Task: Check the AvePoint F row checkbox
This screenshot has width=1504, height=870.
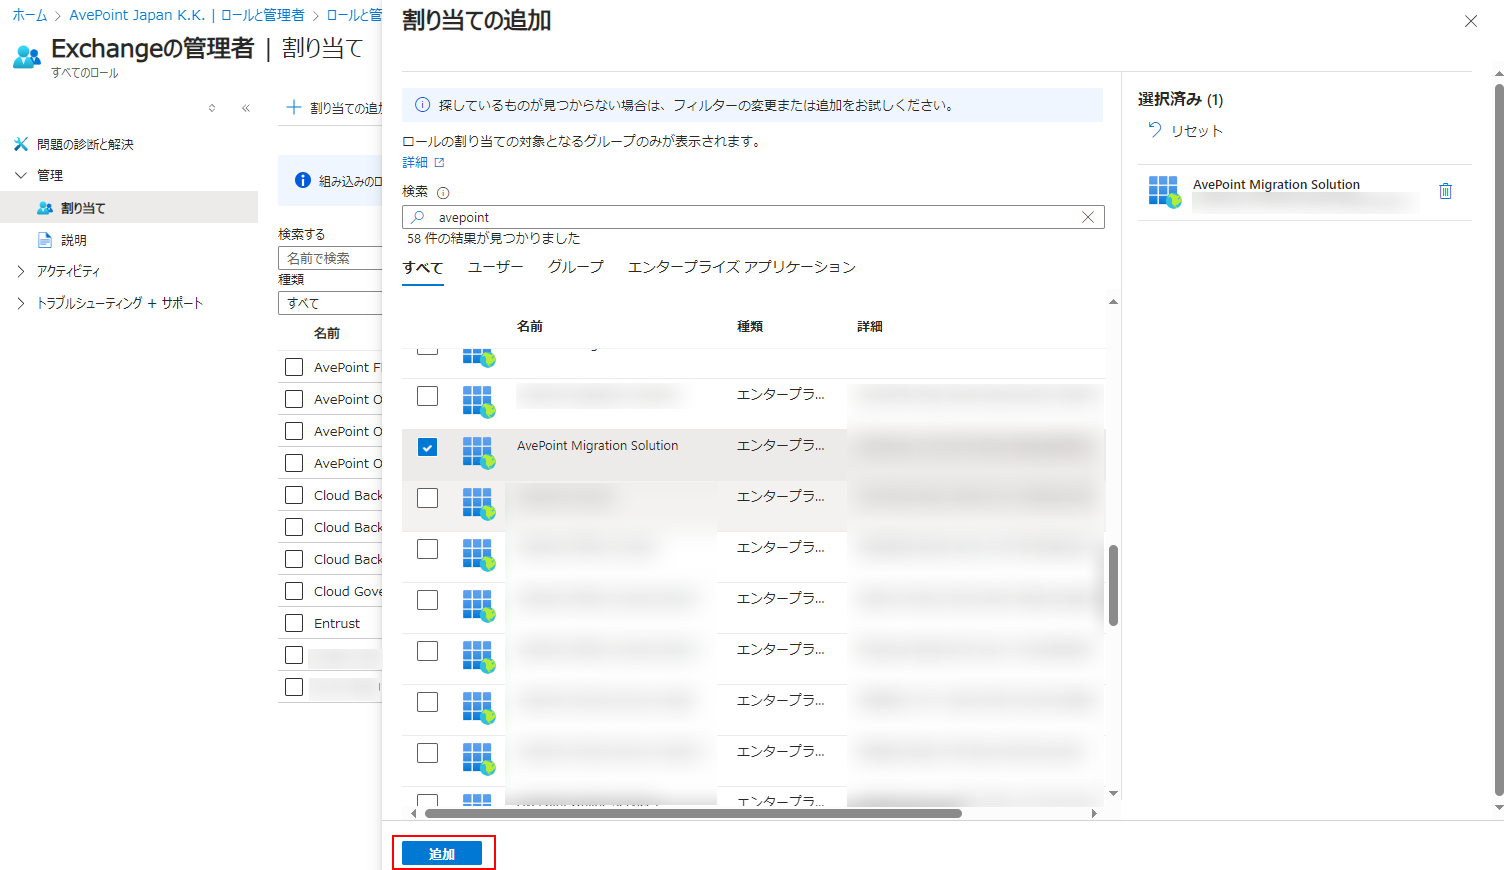Action: [x=294, y=367]
